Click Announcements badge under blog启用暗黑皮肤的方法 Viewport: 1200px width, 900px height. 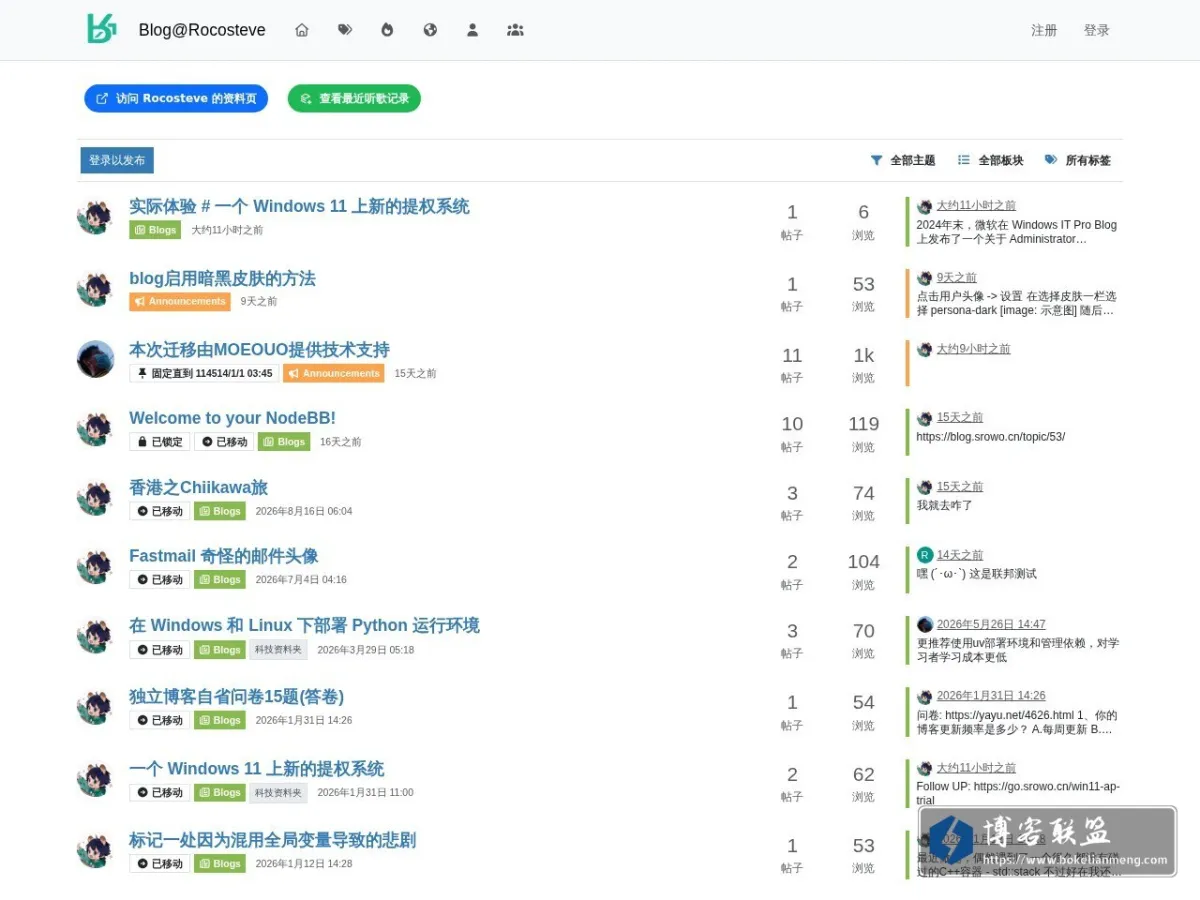(180, 301)
